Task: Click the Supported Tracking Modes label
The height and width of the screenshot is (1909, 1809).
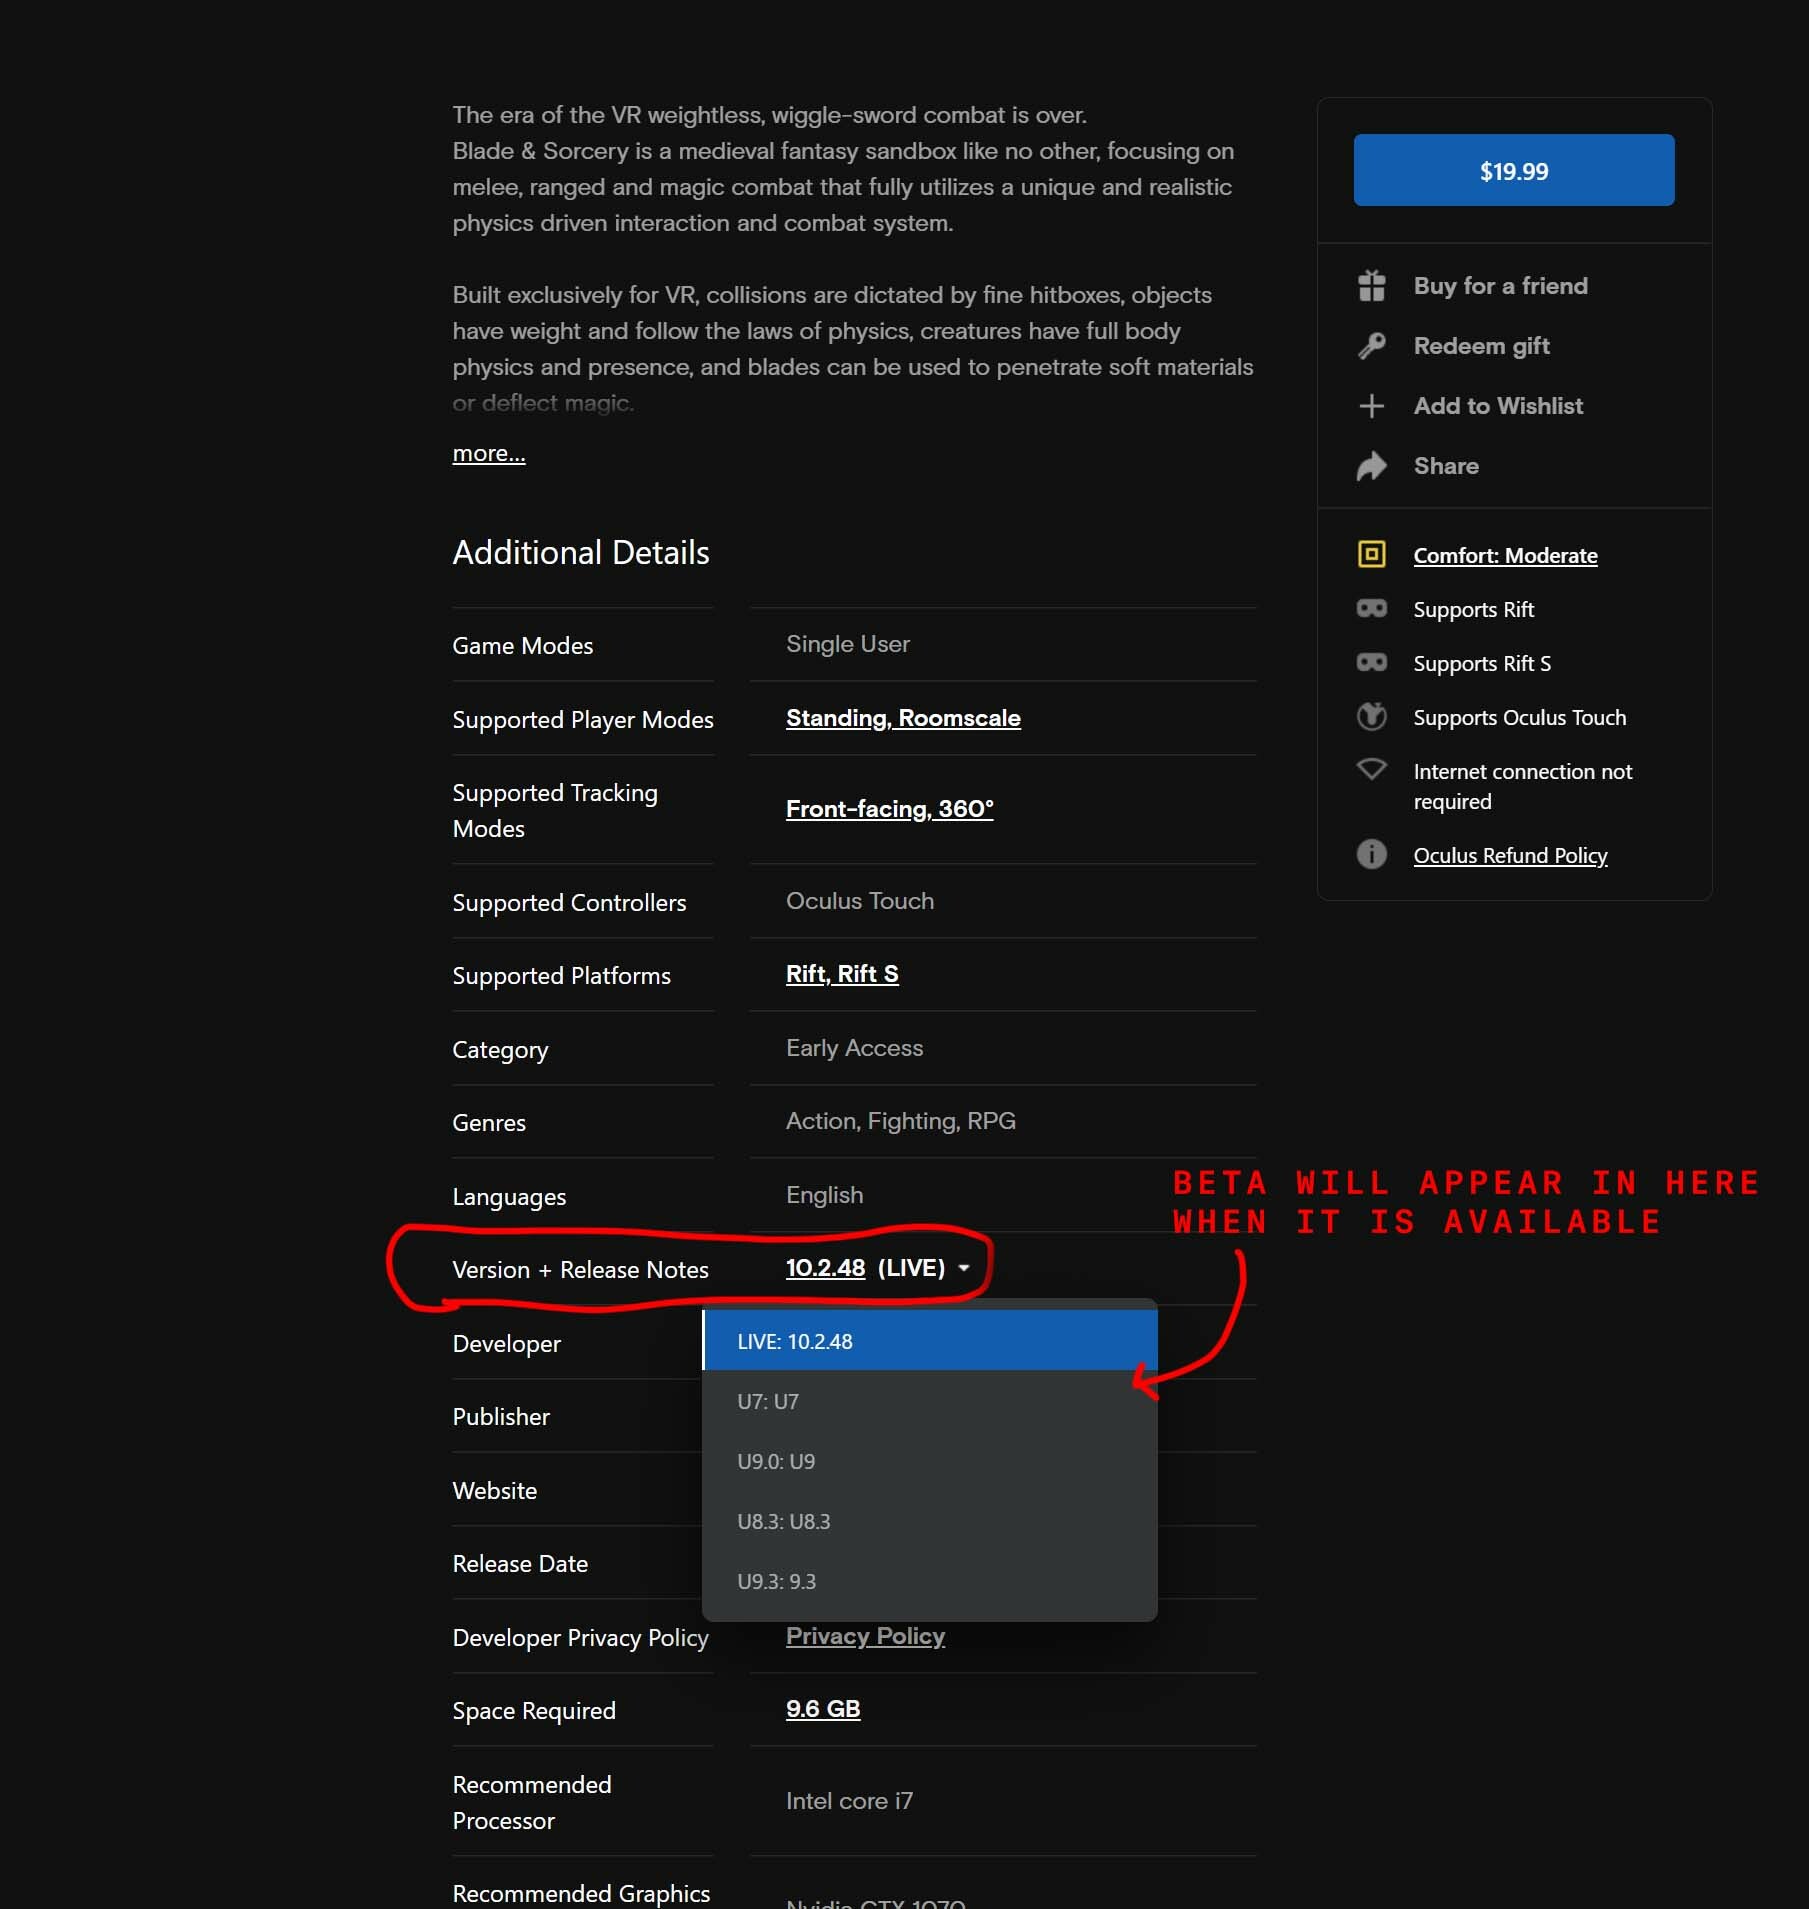Action: [x=554, y=811]
